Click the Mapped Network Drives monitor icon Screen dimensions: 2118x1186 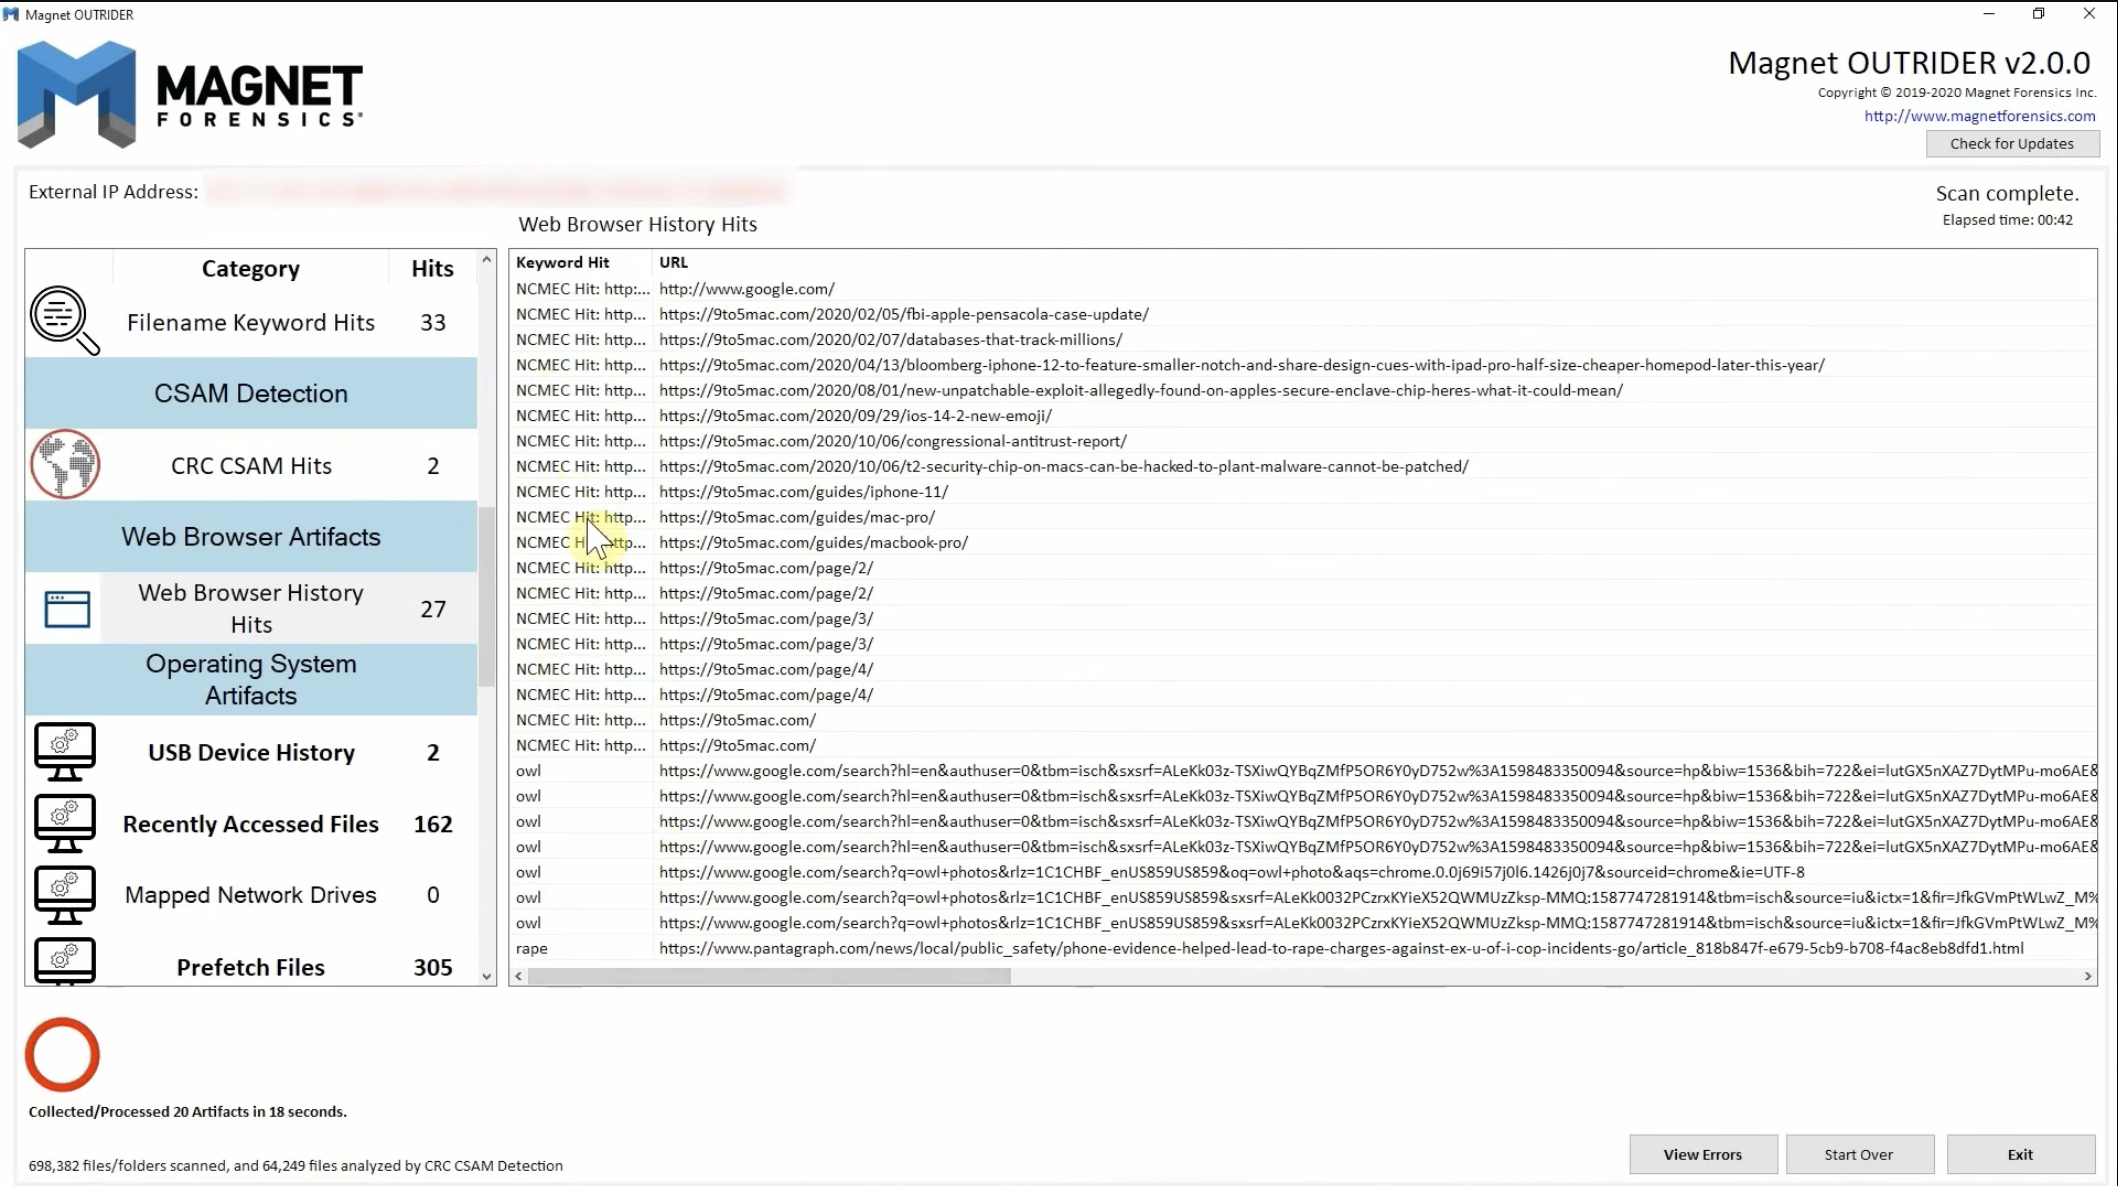65,895
